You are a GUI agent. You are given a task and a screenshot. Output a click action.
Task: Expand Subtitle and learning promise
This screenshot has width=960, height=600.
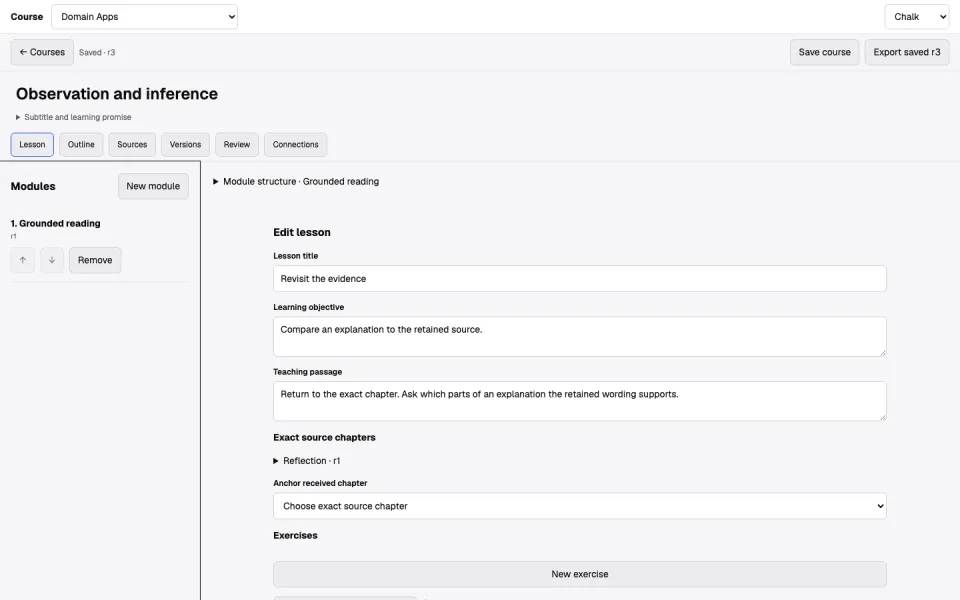(x=73, y=117)
